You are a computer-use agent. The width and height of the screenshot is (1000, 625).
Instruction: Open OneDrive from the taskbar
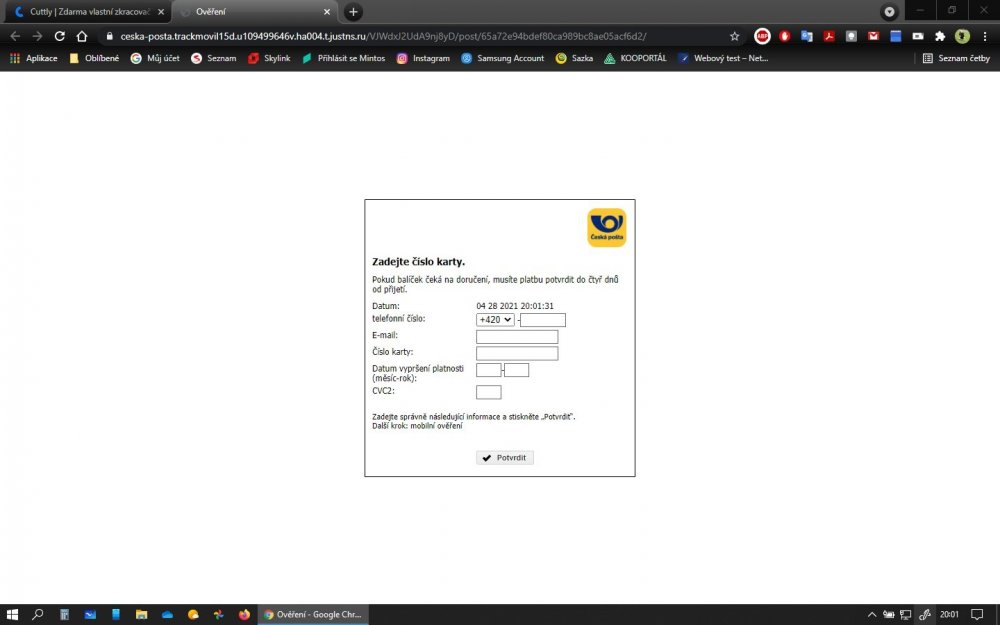point(167,615)
